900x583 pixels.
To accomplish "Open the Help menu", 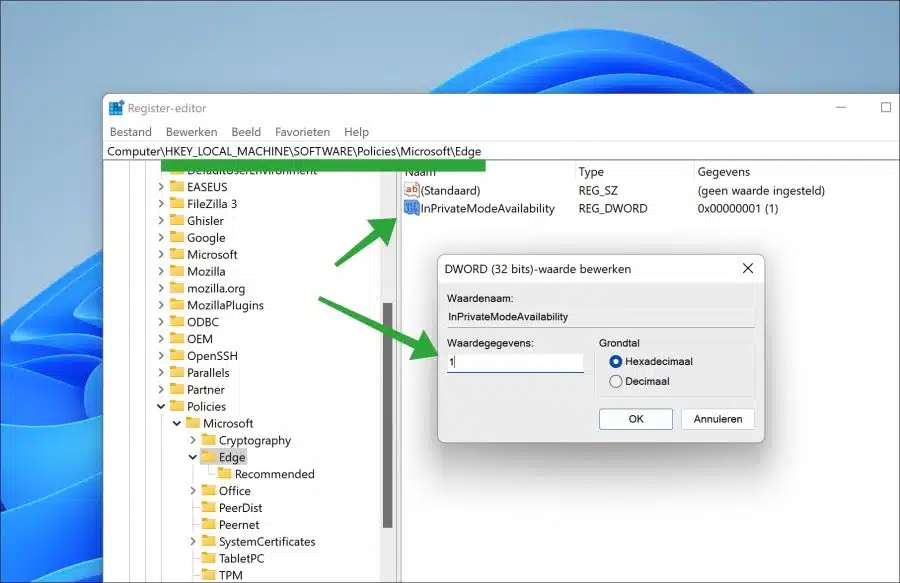I will pos(356,132).
